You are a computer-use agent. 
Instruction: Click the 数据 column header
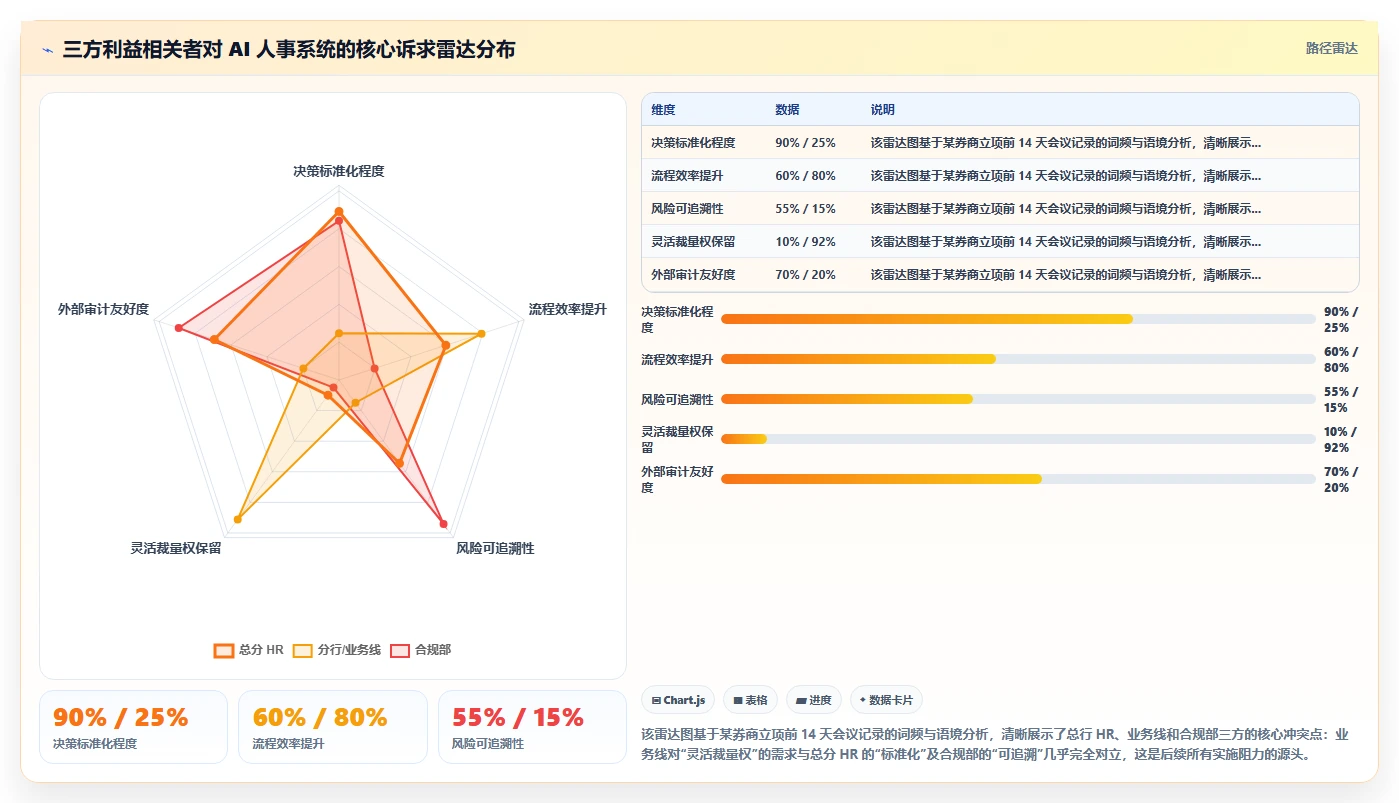click(787, 110)
